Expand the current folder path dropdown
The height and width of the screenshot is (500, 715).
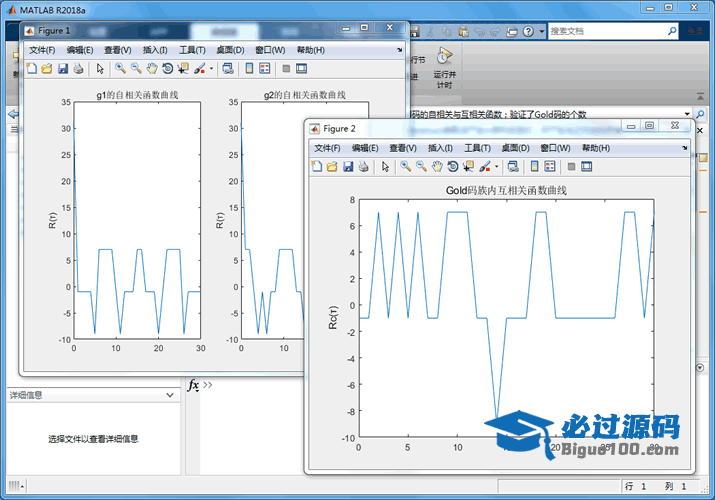[689, 114]
